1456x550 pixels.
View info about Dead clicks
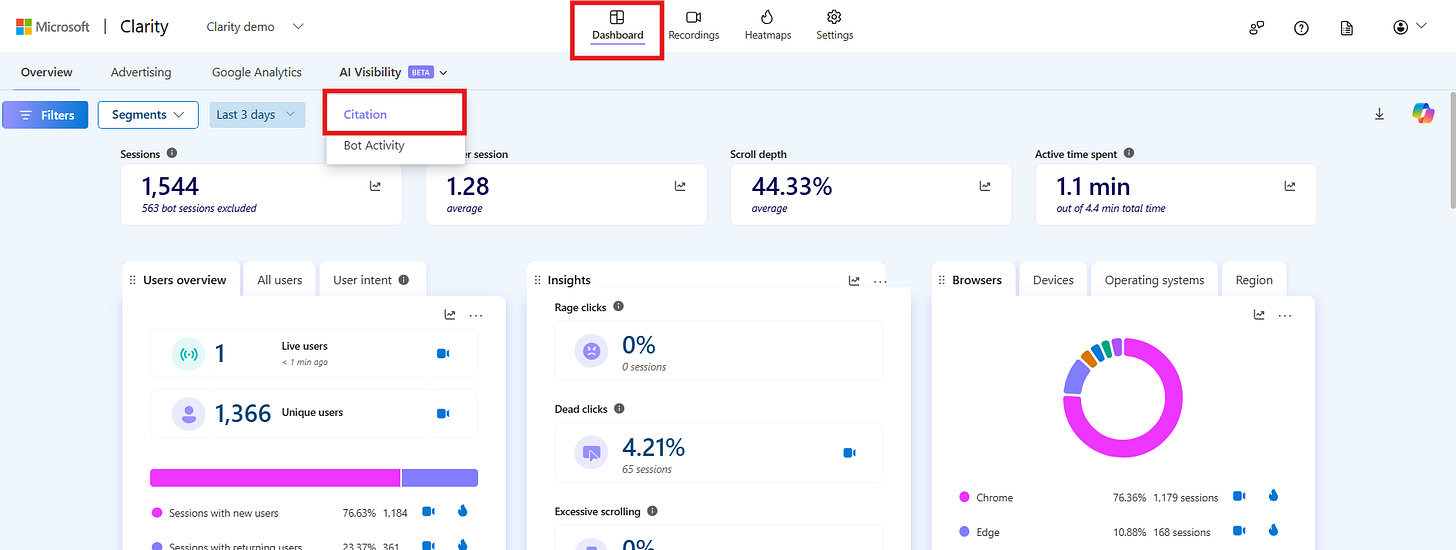click(x=619, y=409)
